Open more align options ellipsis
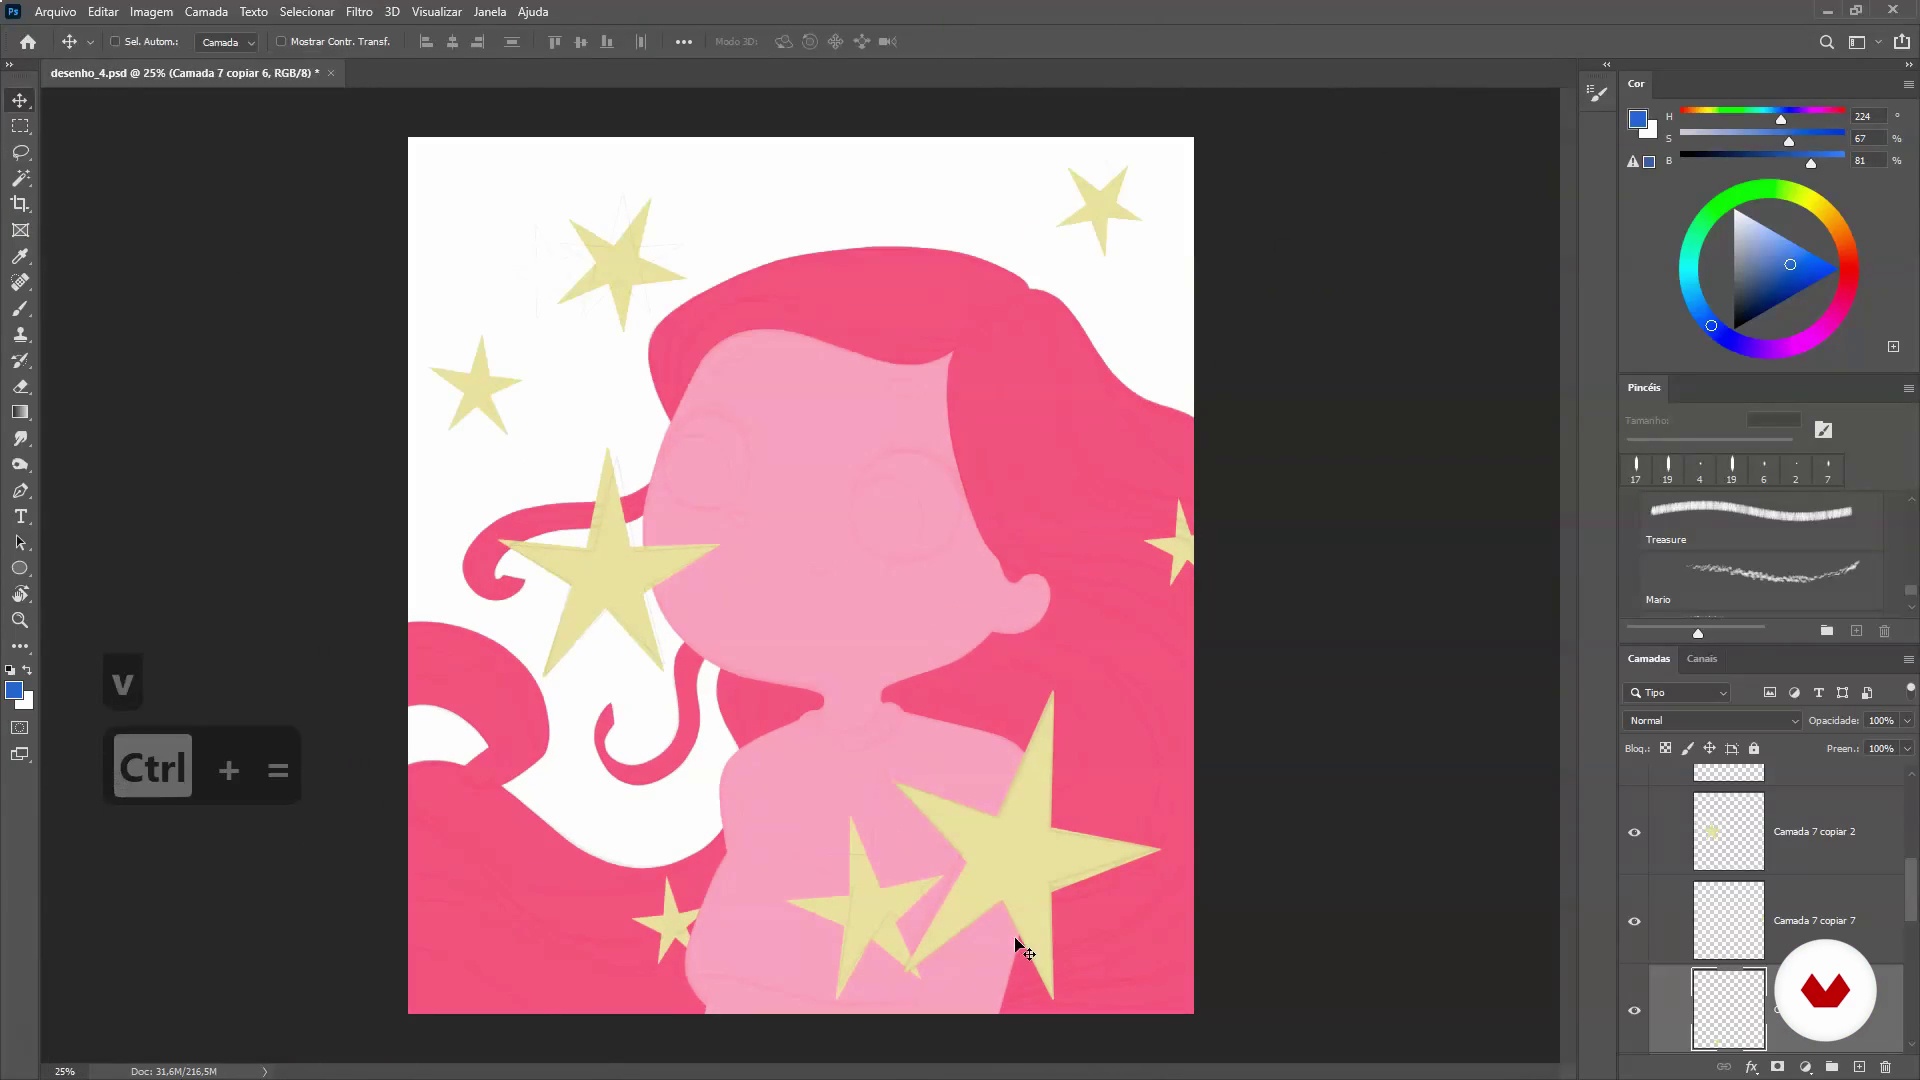1920x1080 pixels. pyautogui.click(x=684, y=42)
